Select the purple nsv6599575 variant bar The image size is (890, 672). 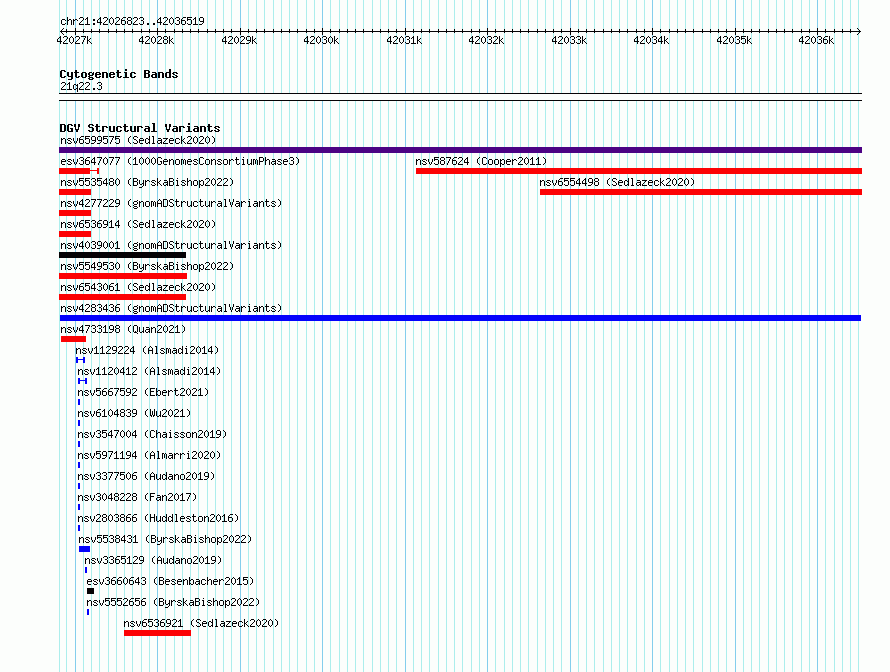tap(460, 150)
